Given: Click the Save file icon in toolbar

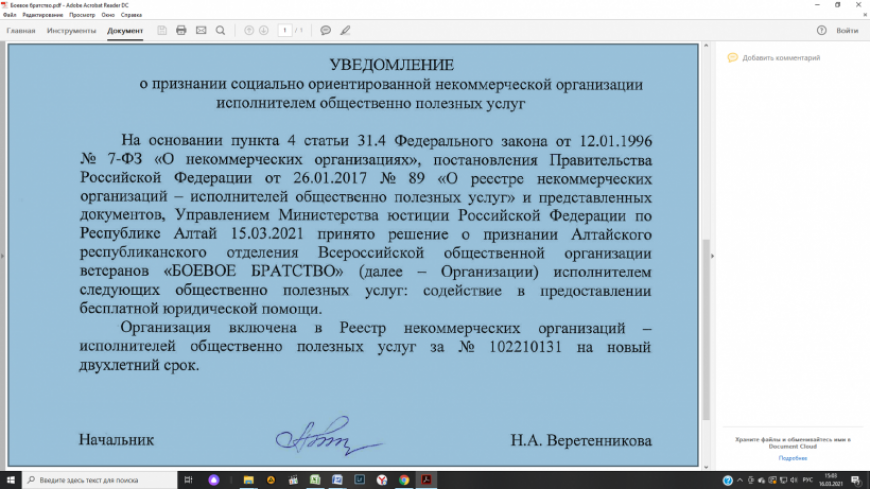Looking at the screenshot, I should click(x=161, y=31).
